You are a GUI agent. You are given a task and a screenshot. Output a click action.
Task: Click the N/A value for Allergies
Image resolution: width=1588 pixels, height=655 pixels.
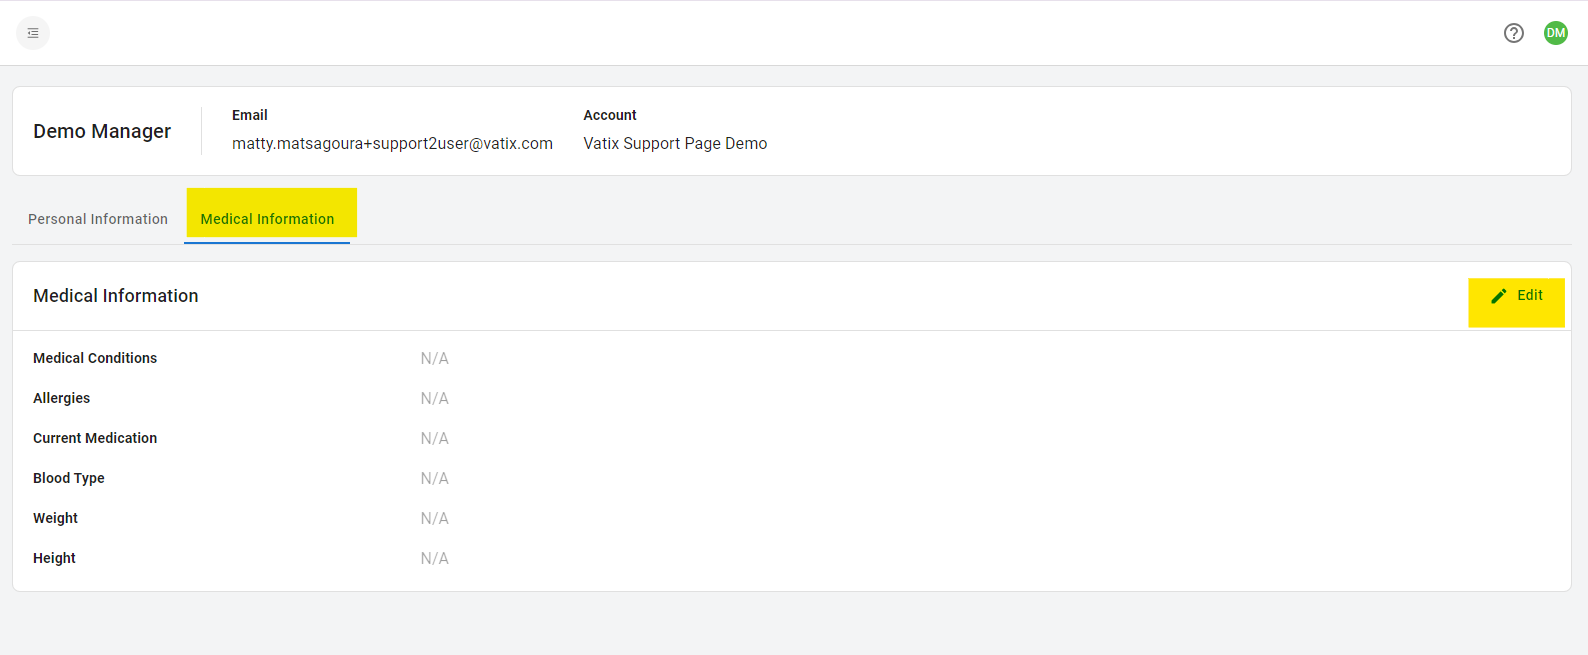click(434, 398)
